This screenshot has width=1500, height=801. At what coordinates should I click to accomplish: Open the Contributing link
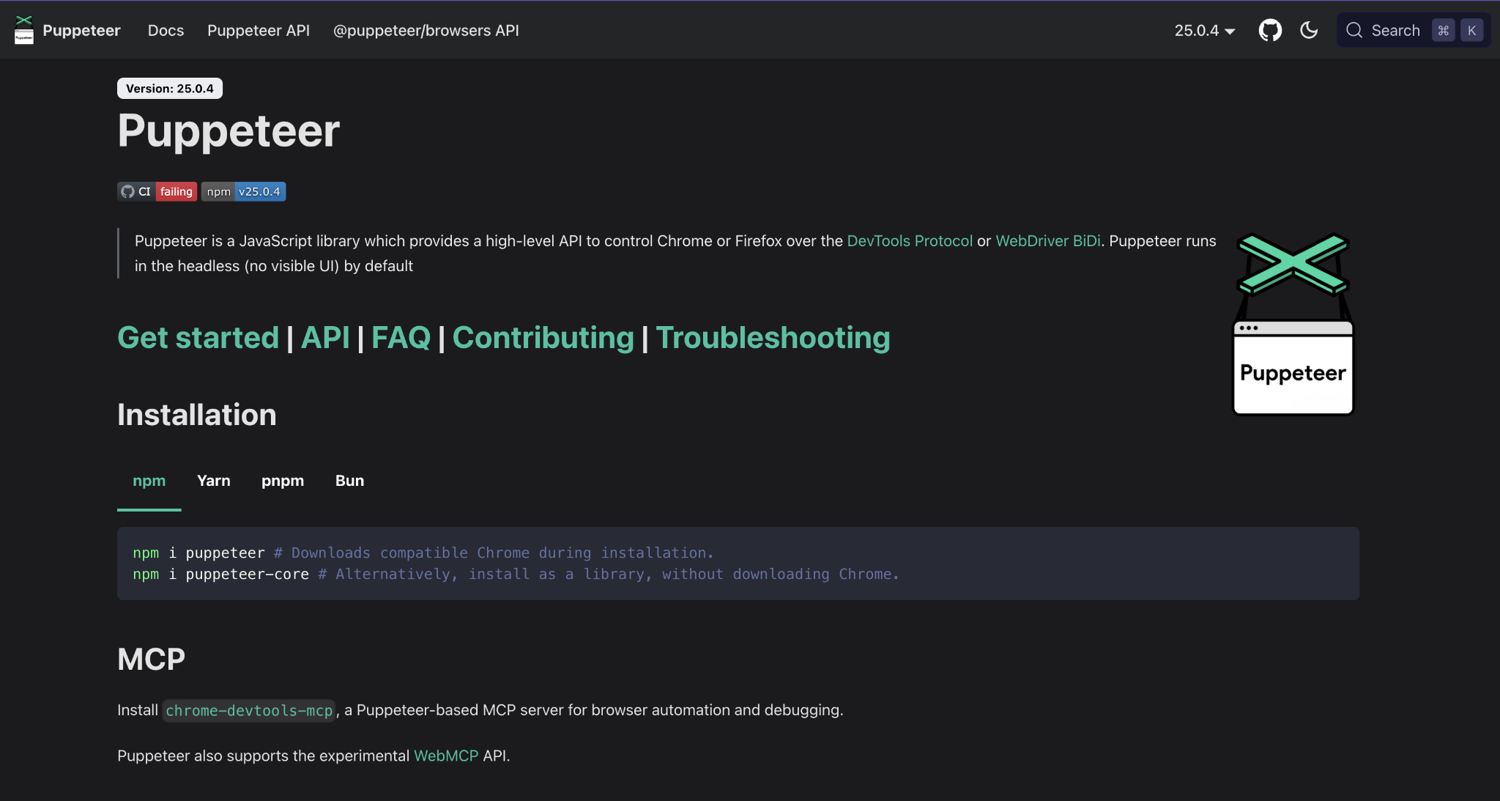pos(543,338)
